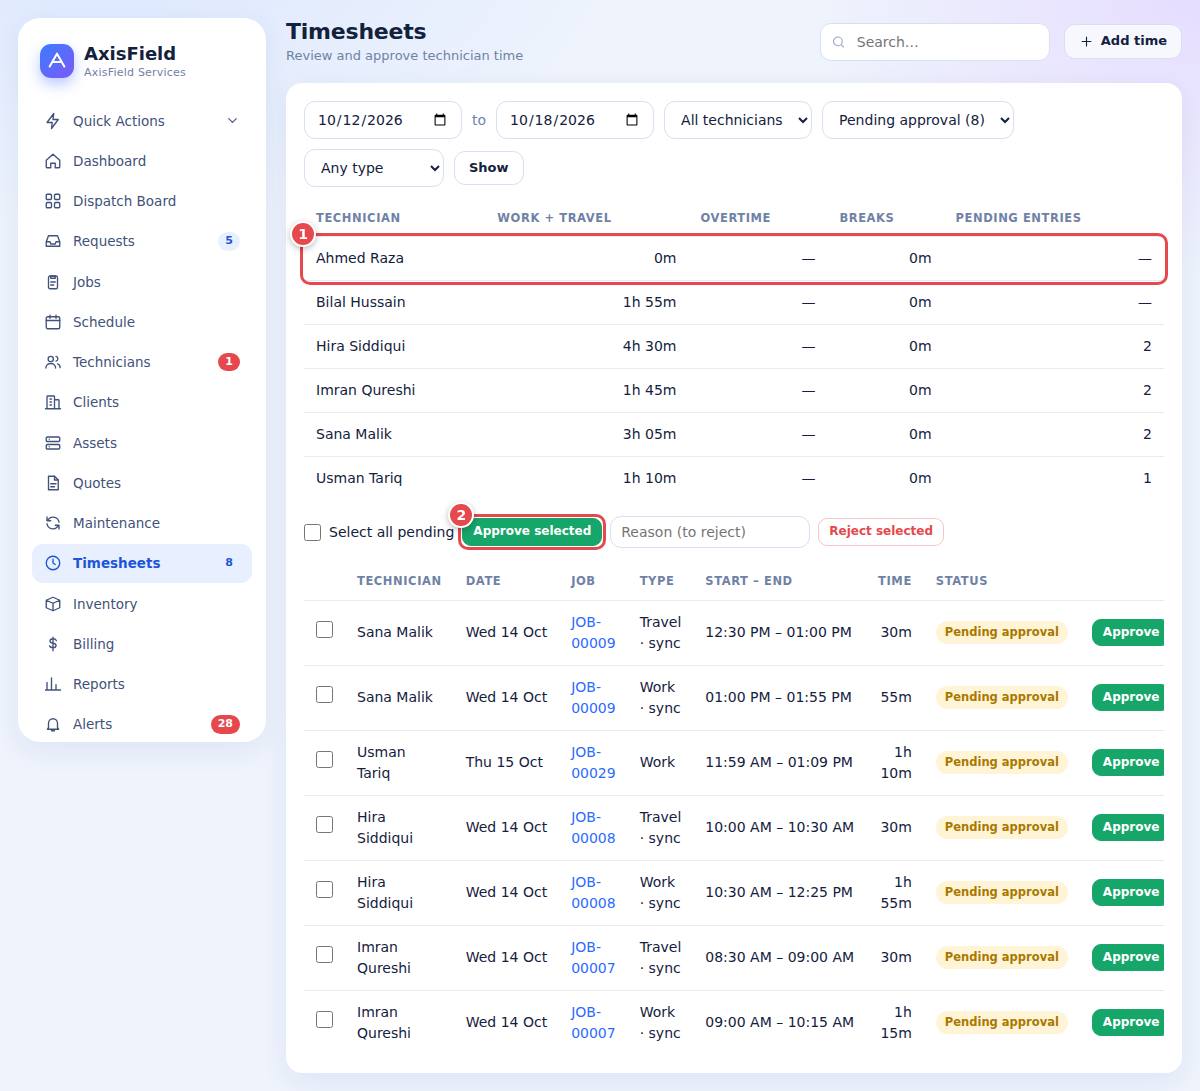1200x1091 pixels.
Task: Click the Show filter button
Action: 489,168
